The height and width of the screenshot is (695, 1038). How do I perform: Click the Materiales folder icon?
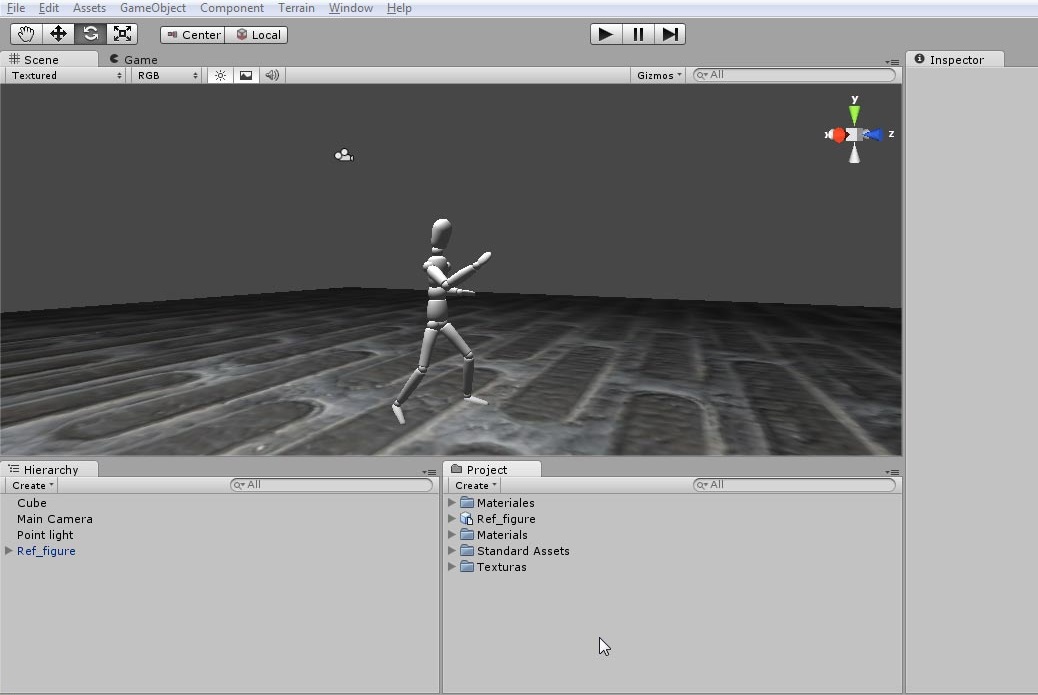(x=467, y=502)
